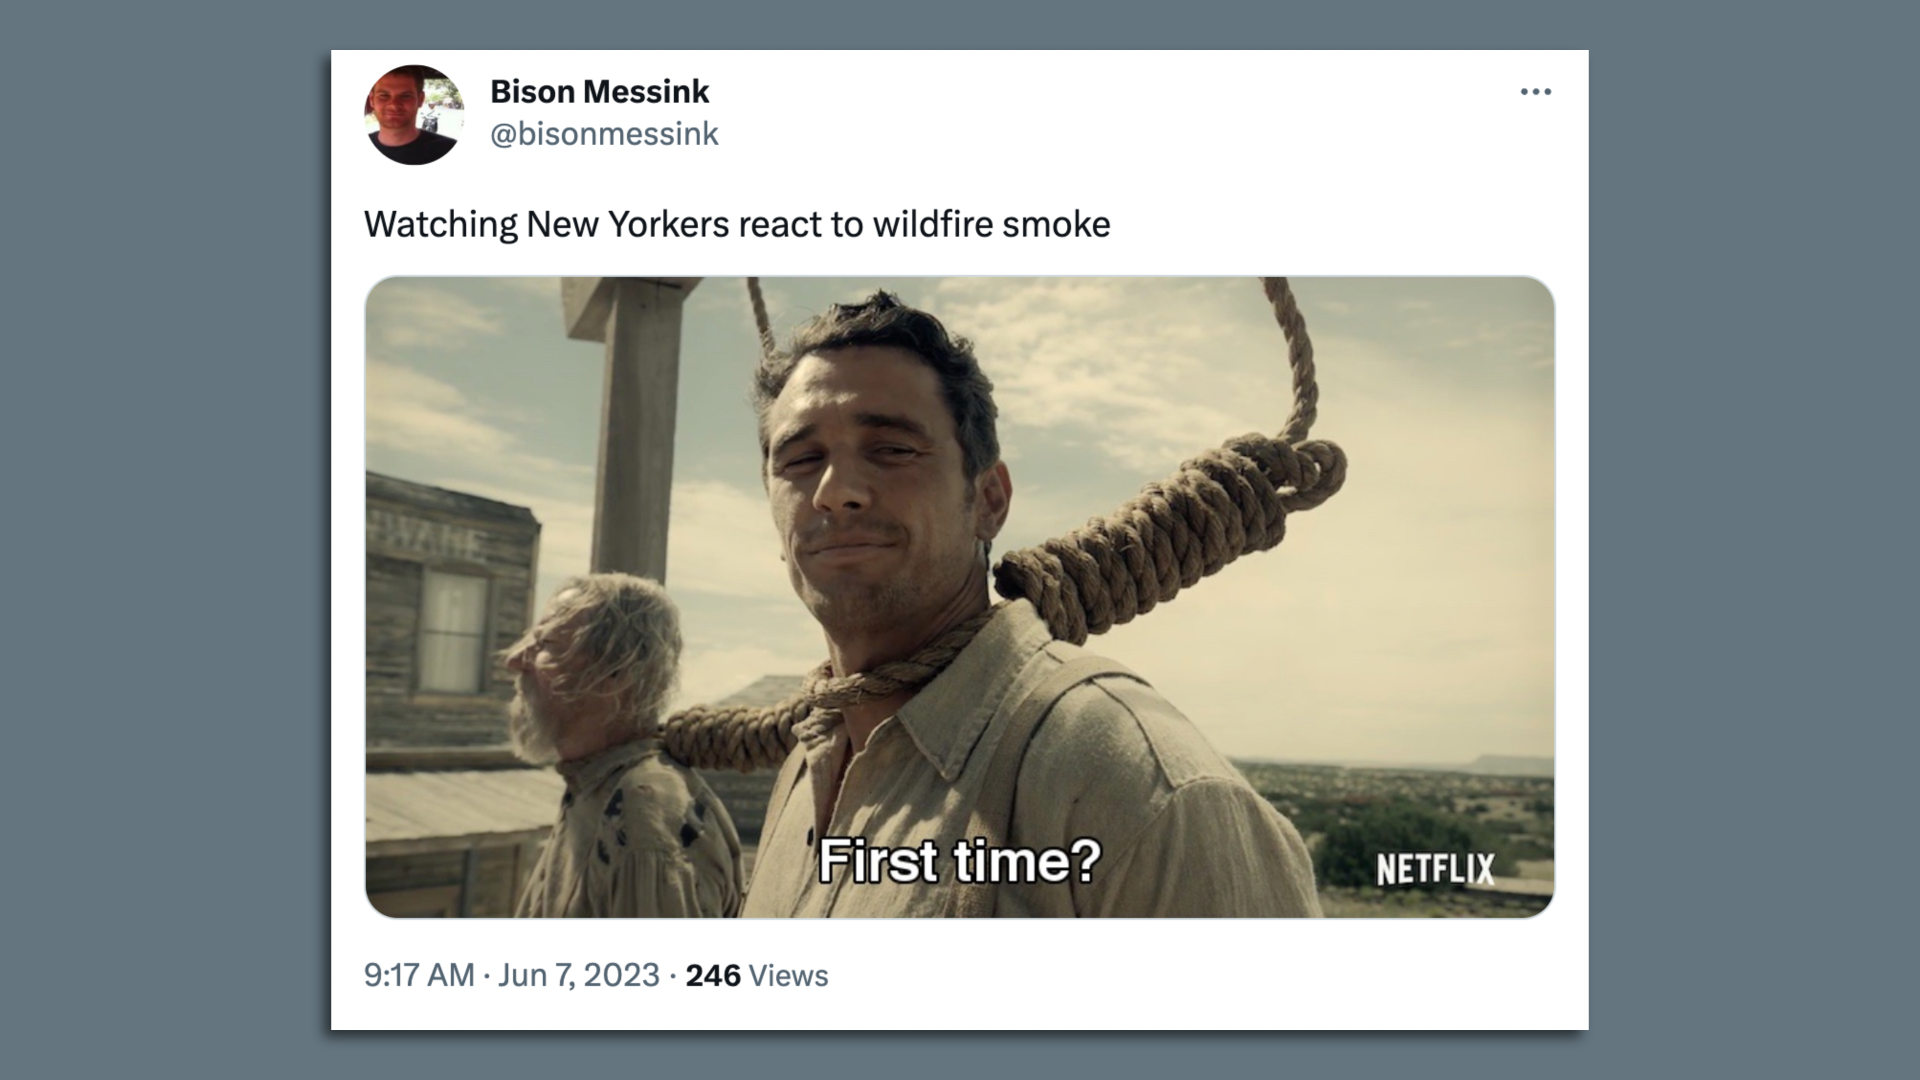Click the display name Bison Messink
1920x1080 pixels.
point(600,91)
